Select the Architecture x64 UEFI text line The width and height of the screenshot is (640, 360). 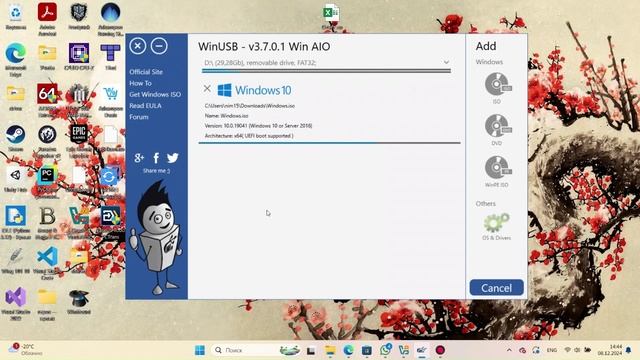[249, 136]
